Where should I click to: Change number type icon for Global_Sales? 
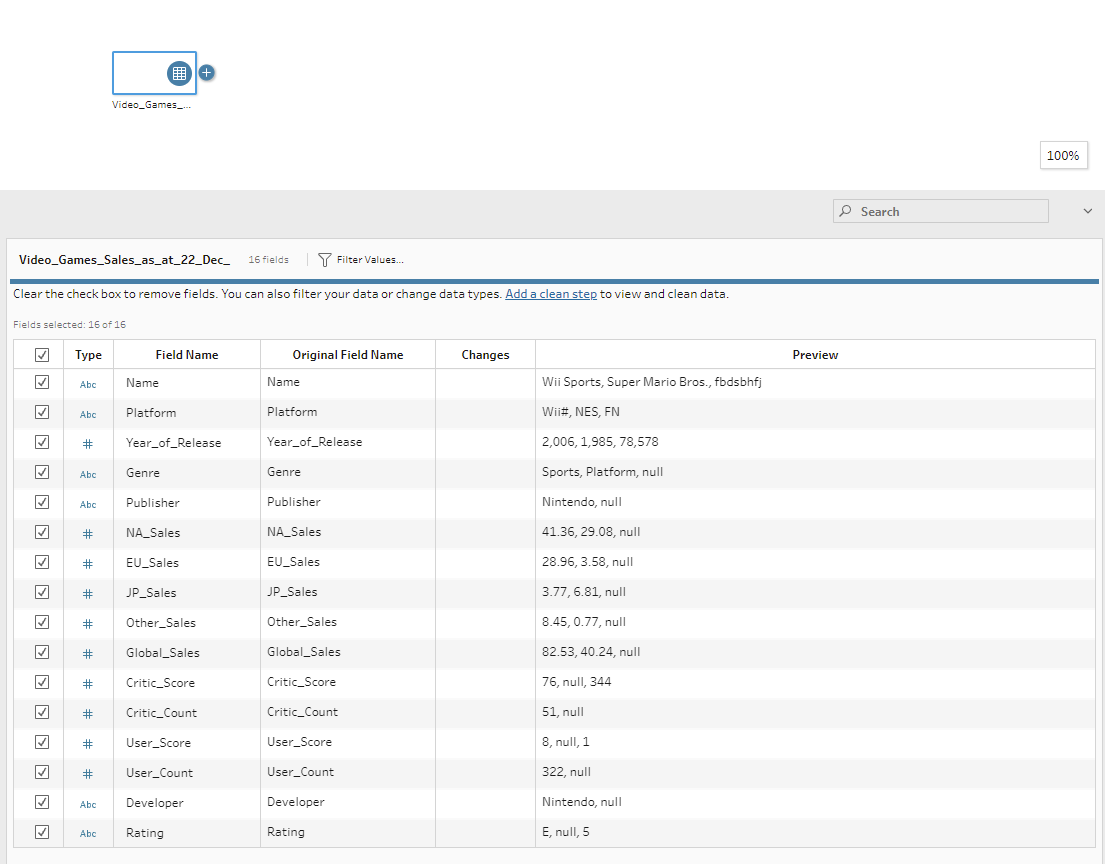coord(88,654)
